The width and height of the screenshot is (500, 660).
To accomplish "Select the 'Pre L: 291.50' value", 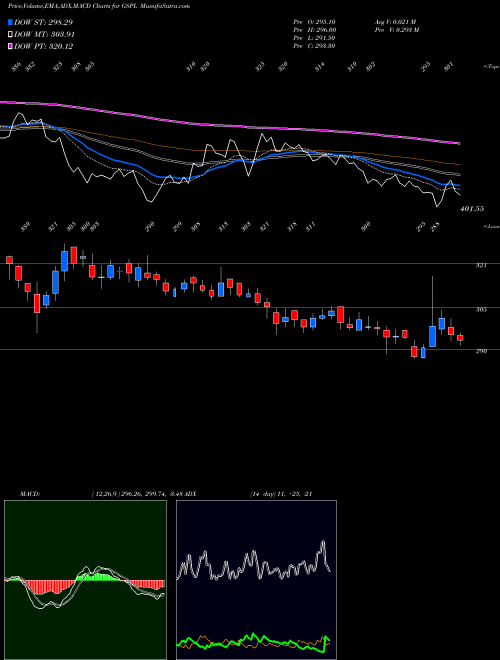I will point(314,38).
